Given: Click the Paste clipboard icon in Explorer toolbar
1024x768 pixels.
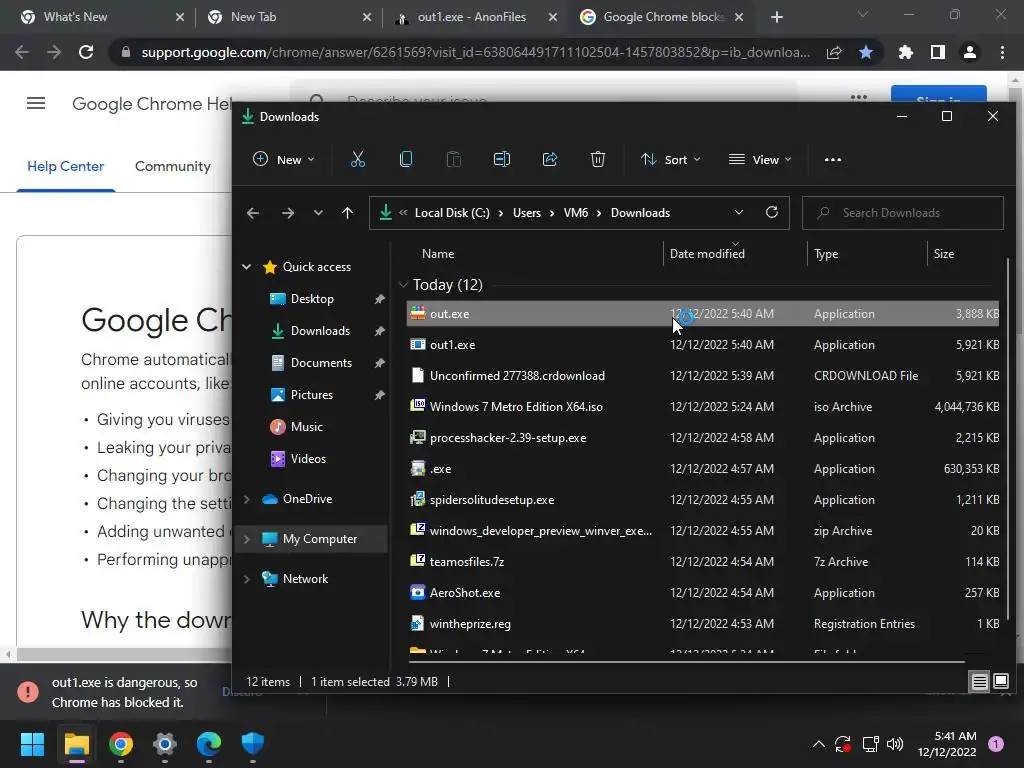Looking at the screenshot, I should 454,159.
